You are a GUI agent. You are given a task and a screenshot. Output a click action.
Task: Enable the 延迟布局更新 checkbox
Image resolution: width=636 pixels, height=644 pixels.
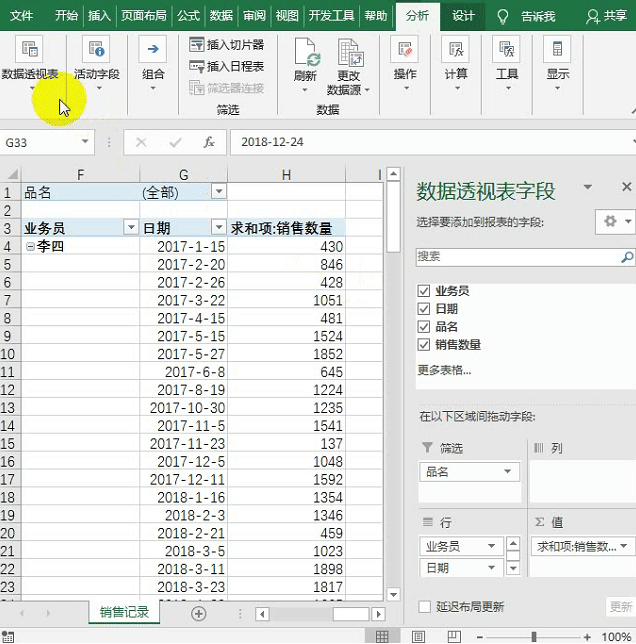click(425, 606)
